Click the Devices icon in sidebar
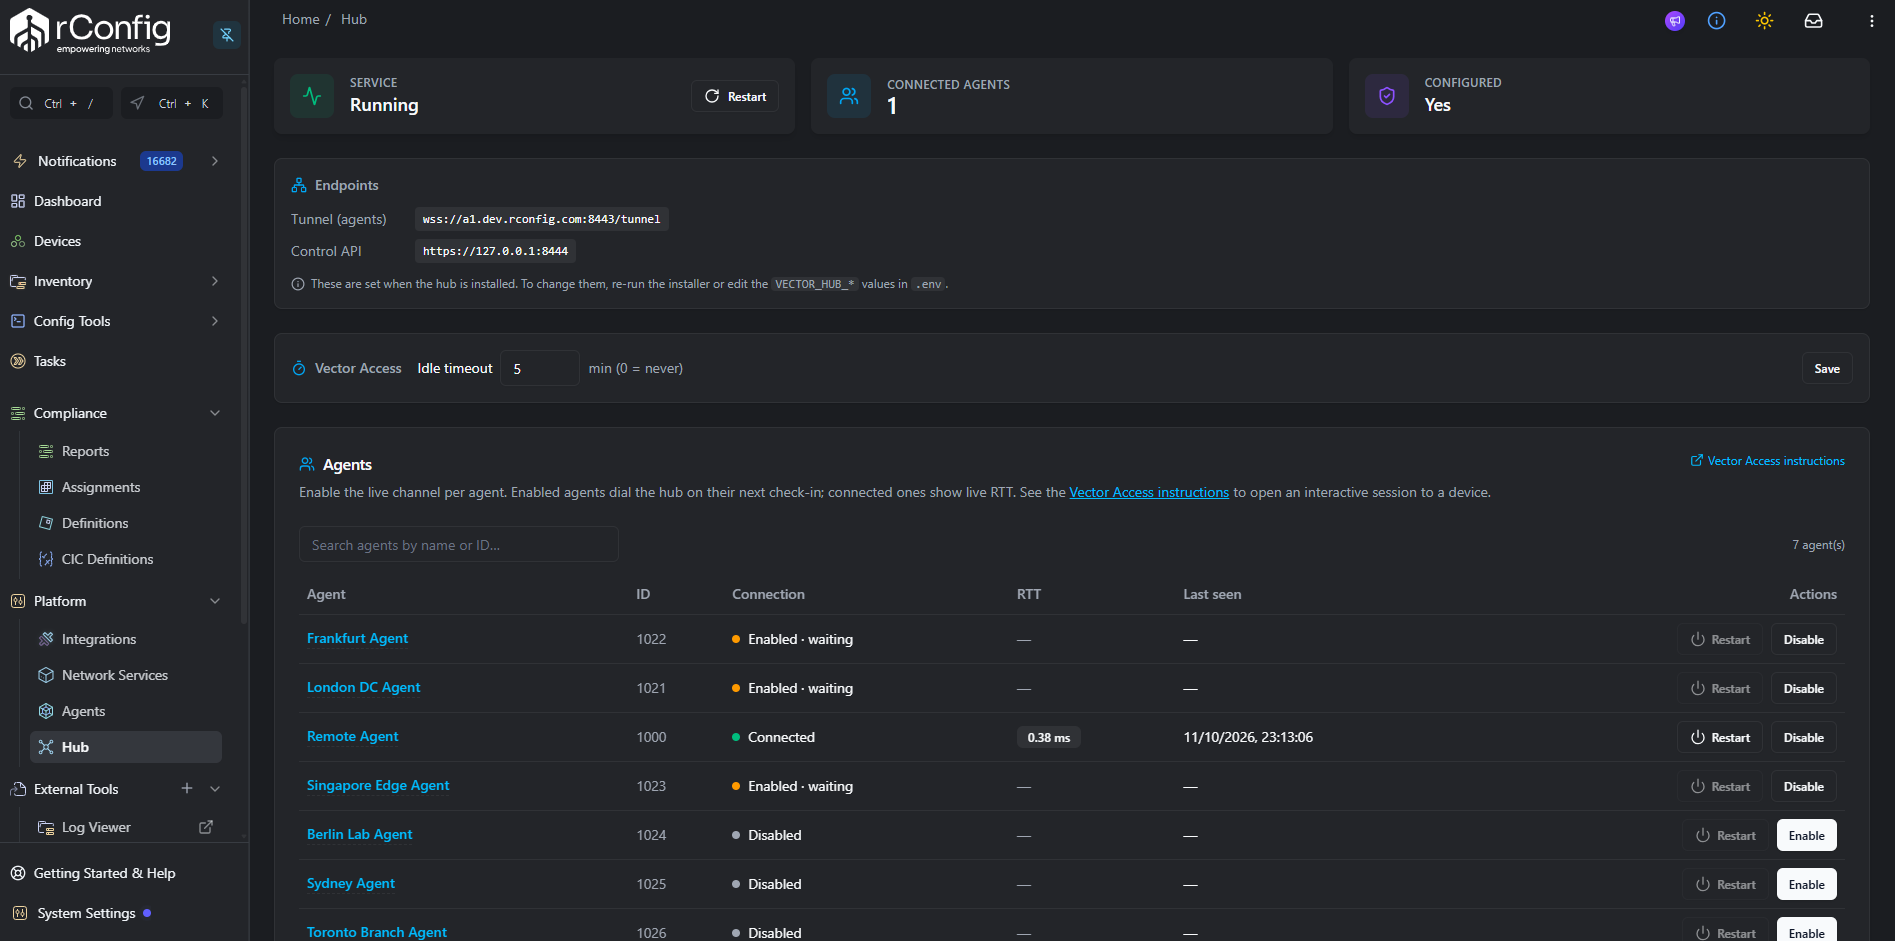Viewport: 1895px width, 941px height. pyautogui.click(x=18, y=241)
